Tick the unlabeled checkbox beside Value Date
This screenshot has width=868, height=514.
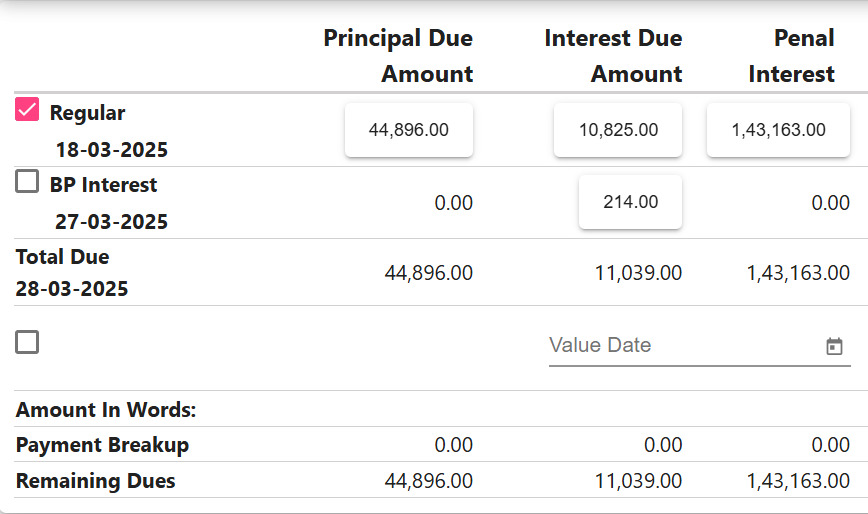(x=28, y=343)
